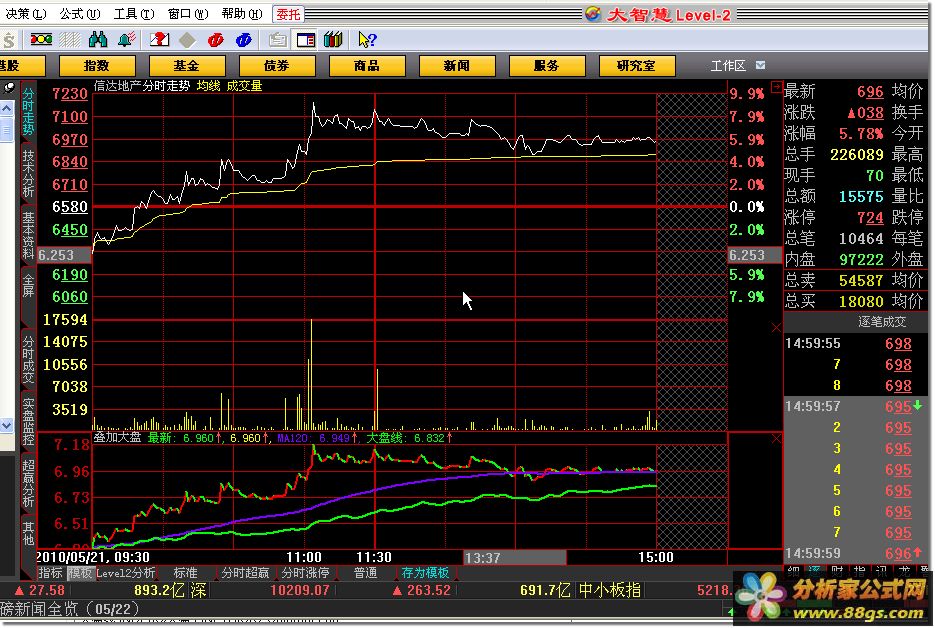The width and height of the screenshot is (935, 628).
Task: Click the stacked books icon
Action: [x=334, y=40]
